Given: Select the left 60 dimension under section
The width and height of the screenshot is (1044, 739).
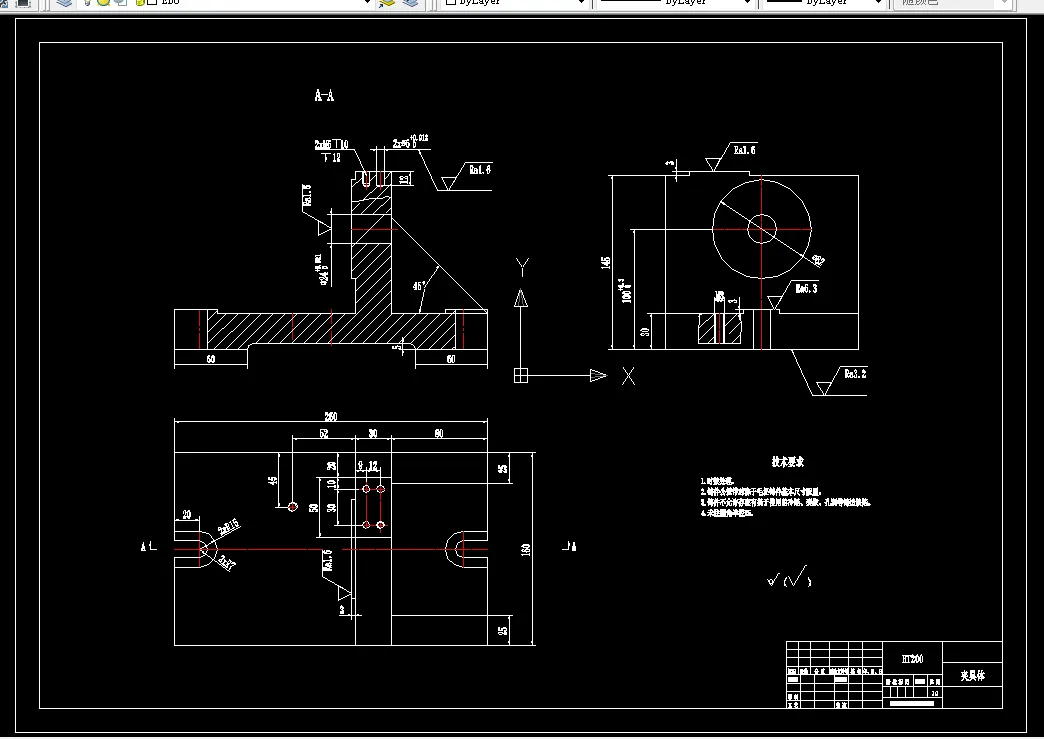Looking at the screenshot, I should click(211, 360).
